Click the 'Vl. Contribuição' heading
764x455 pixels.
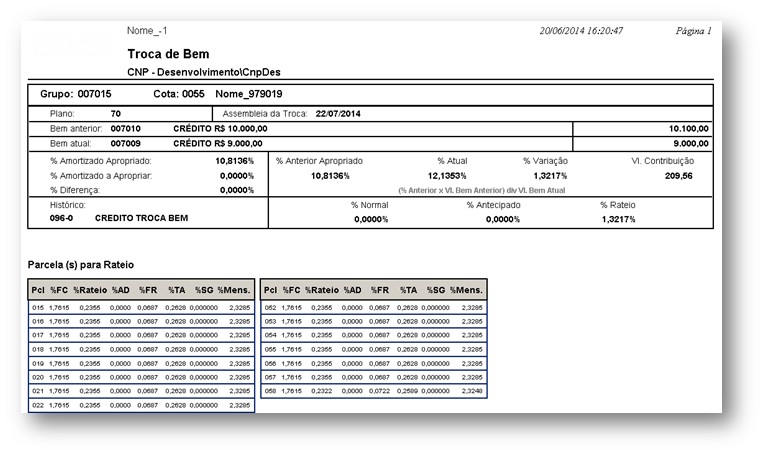point(663,161)
